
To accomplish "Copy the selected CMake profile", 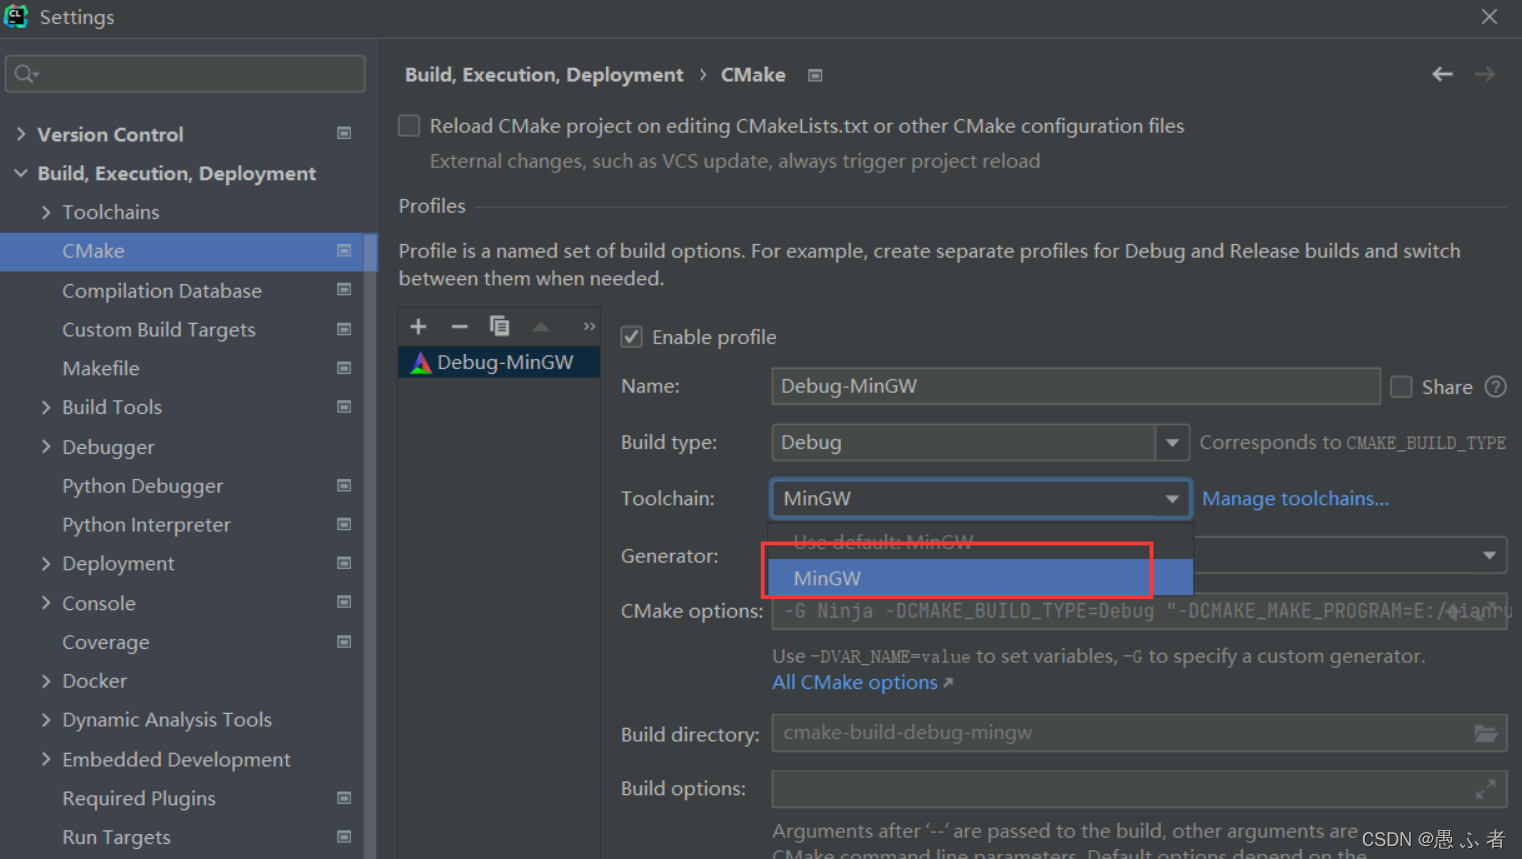I will click(499, 326).
